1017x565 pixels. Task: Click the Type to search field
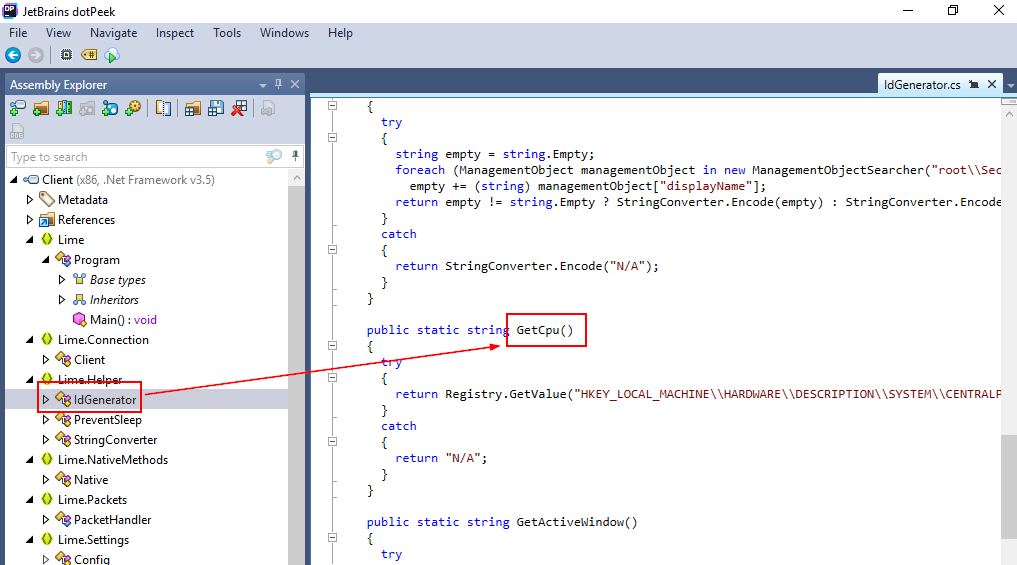click(x=135, y=157)
